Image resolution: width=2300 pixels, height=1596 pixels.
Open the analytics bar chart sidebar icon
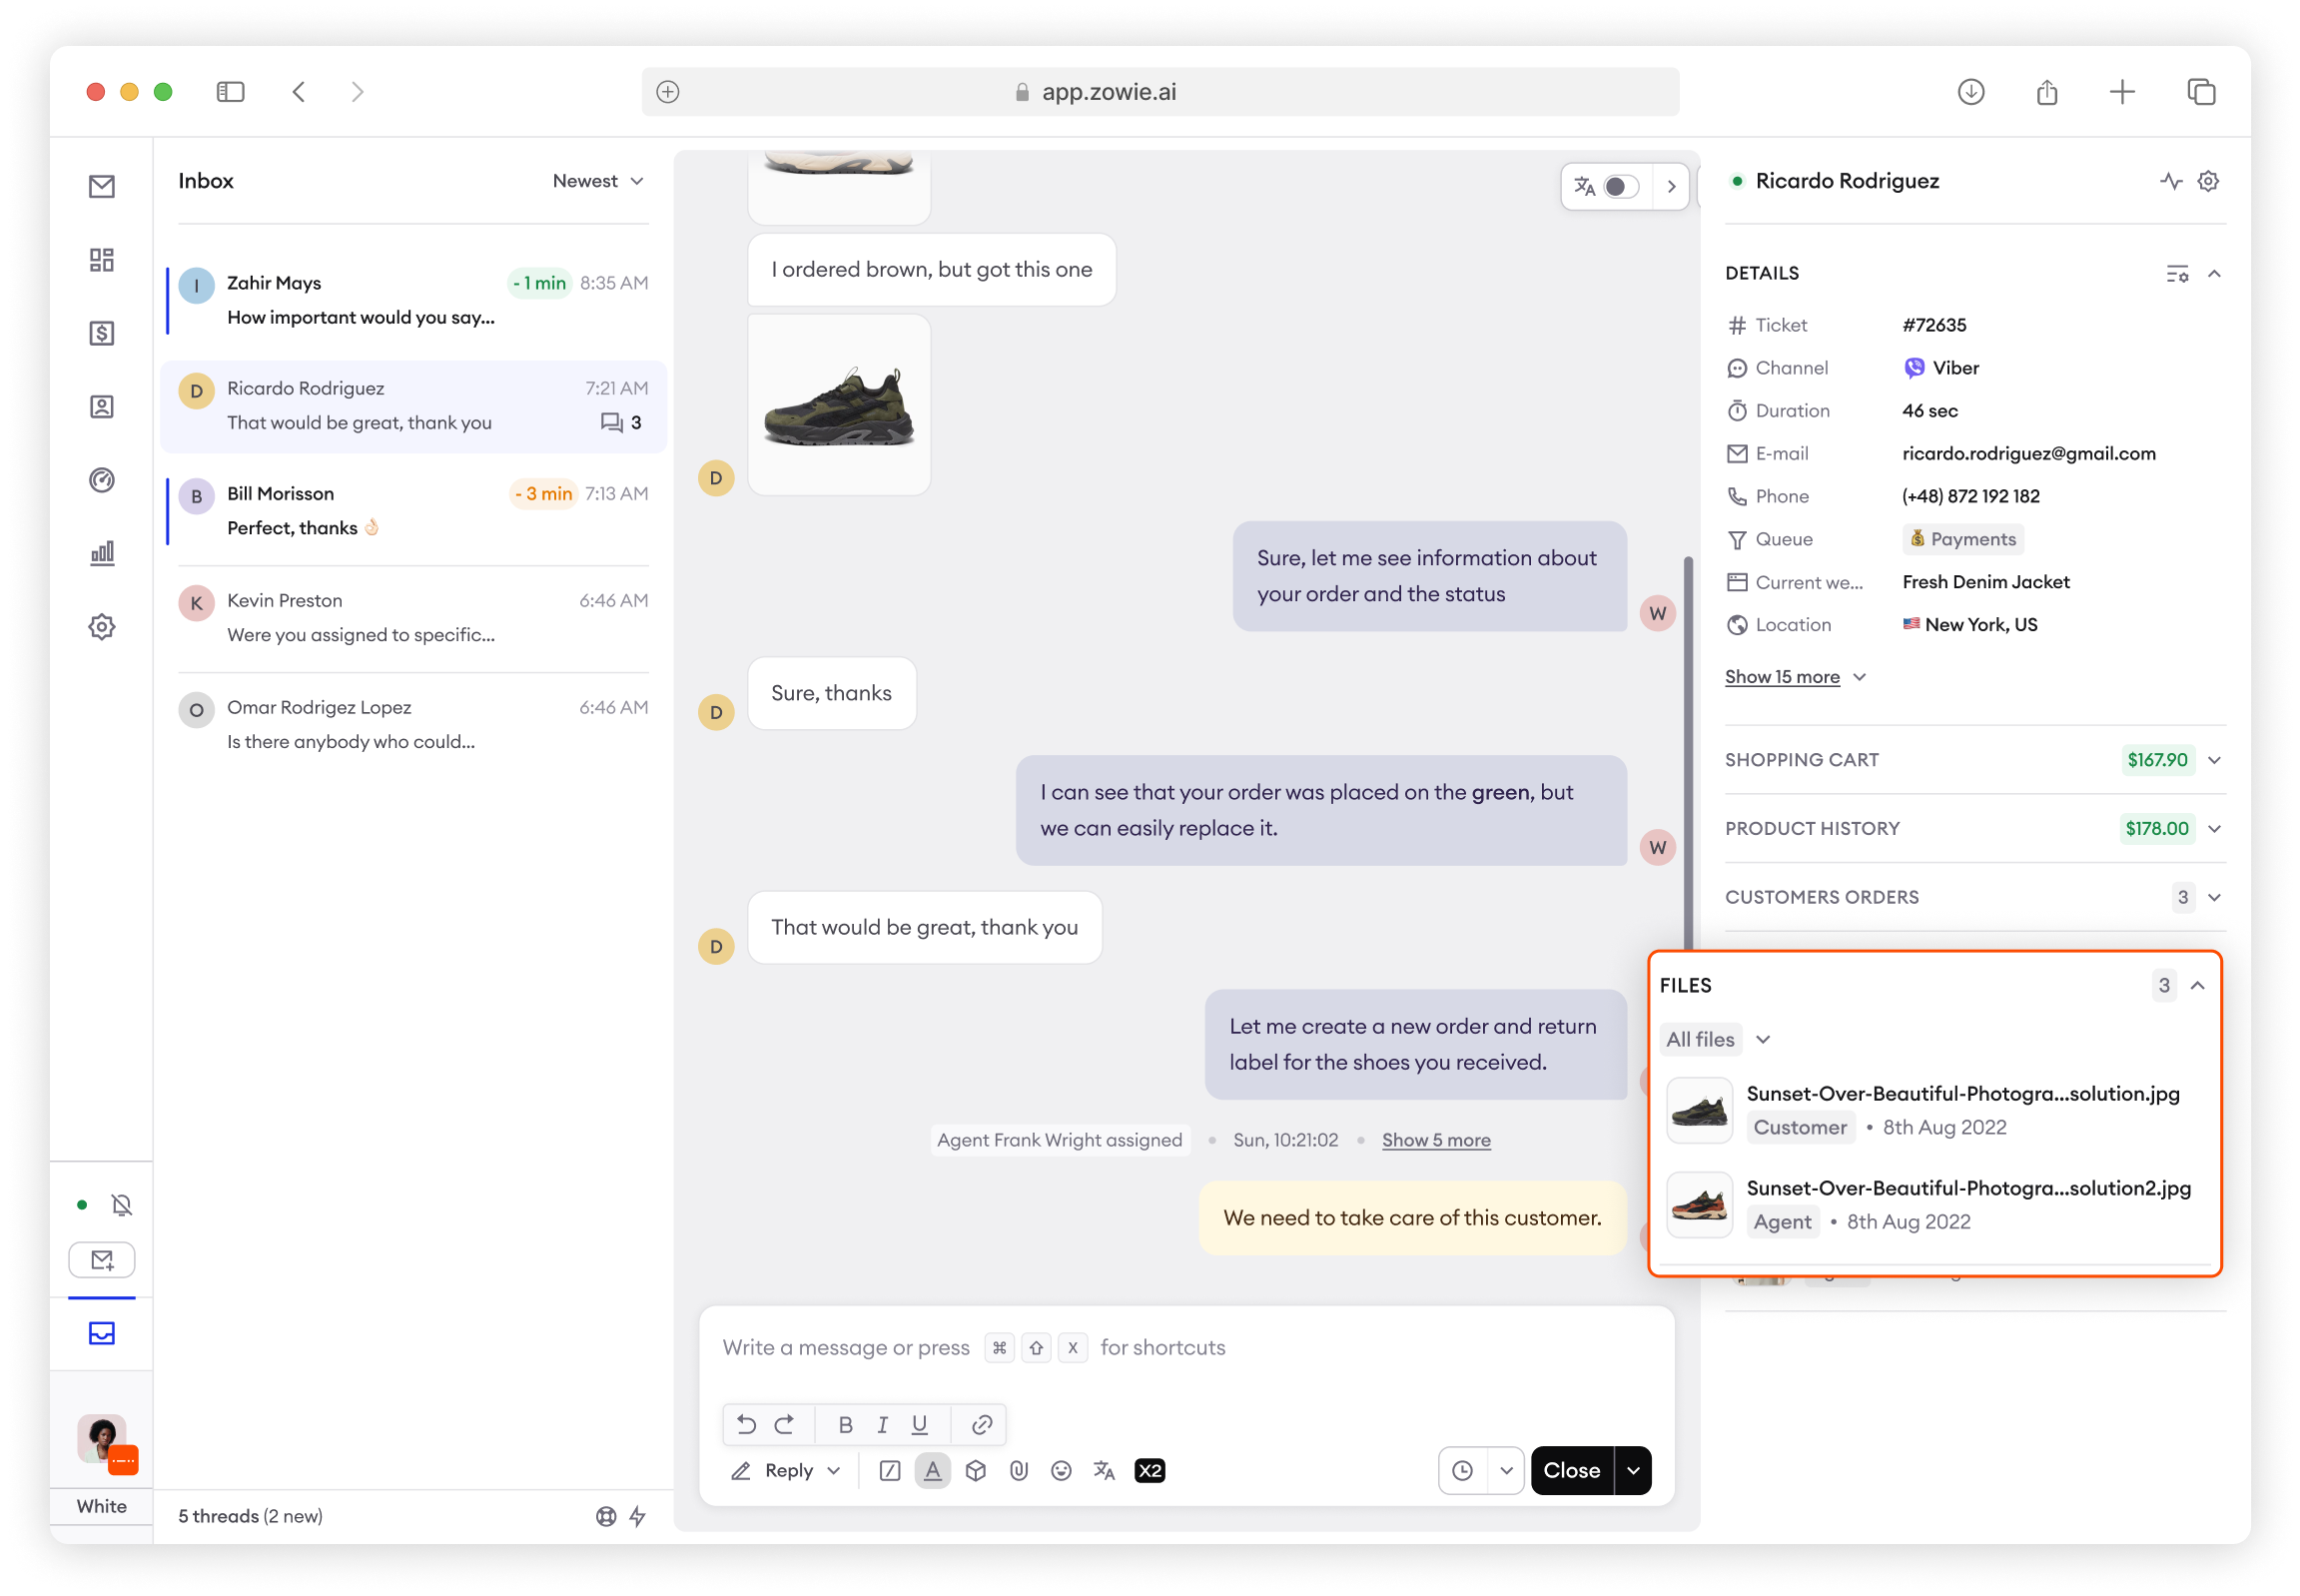[x=102, y=553]
